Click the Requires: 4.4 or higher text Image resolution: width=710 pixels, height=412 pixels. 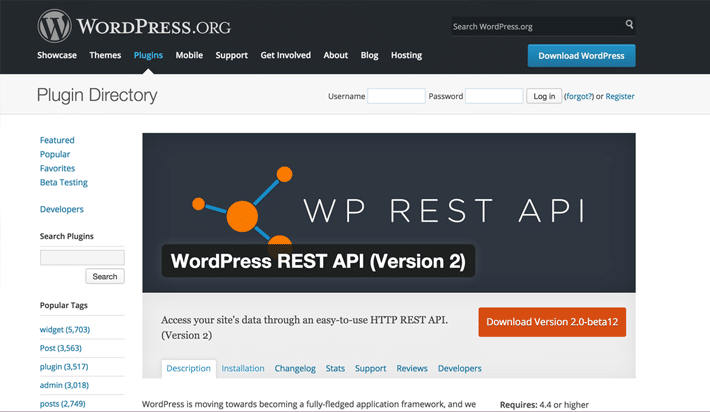(544, 405)
